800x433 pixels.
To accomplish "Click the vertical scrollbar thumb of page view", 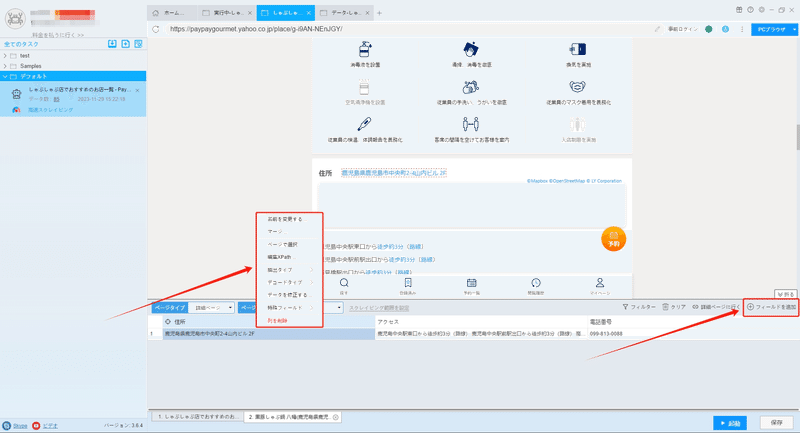I will pyautogui.click(x=796, y=137).
